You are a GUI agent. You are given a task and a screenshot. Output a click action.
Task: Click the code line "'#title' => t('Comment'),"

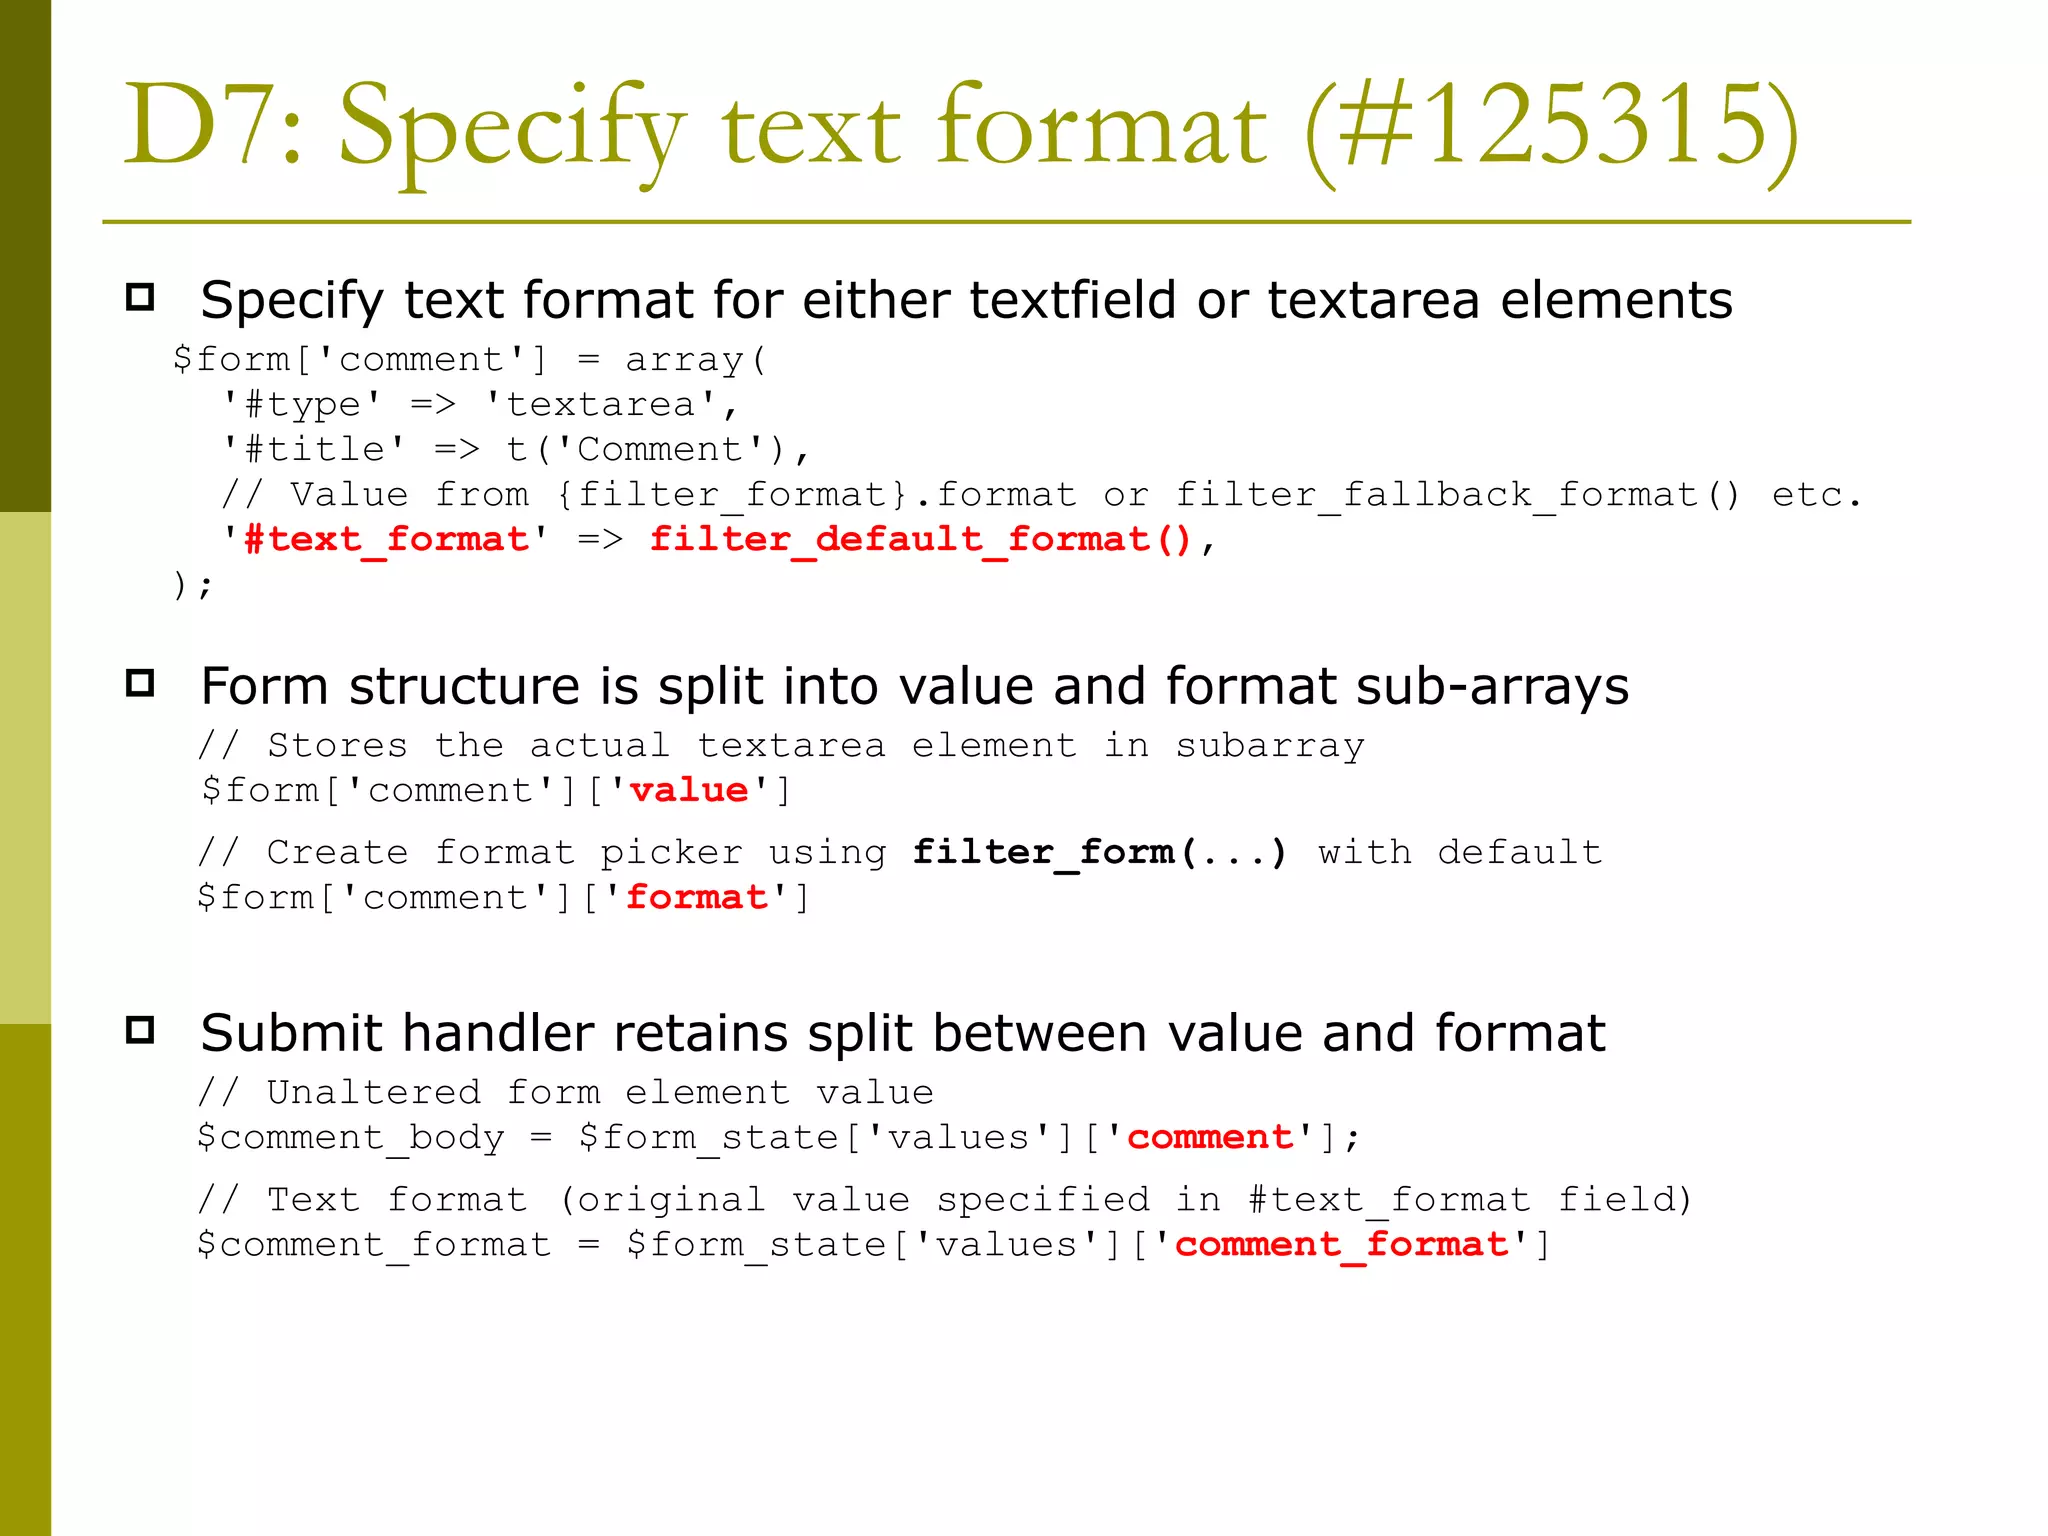(515, 450)
